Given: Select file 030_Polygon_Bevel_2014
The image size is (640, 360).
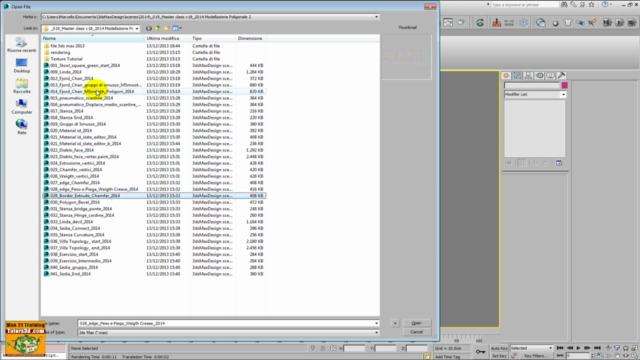Looking at the screenshot, I should pos(74,202).
